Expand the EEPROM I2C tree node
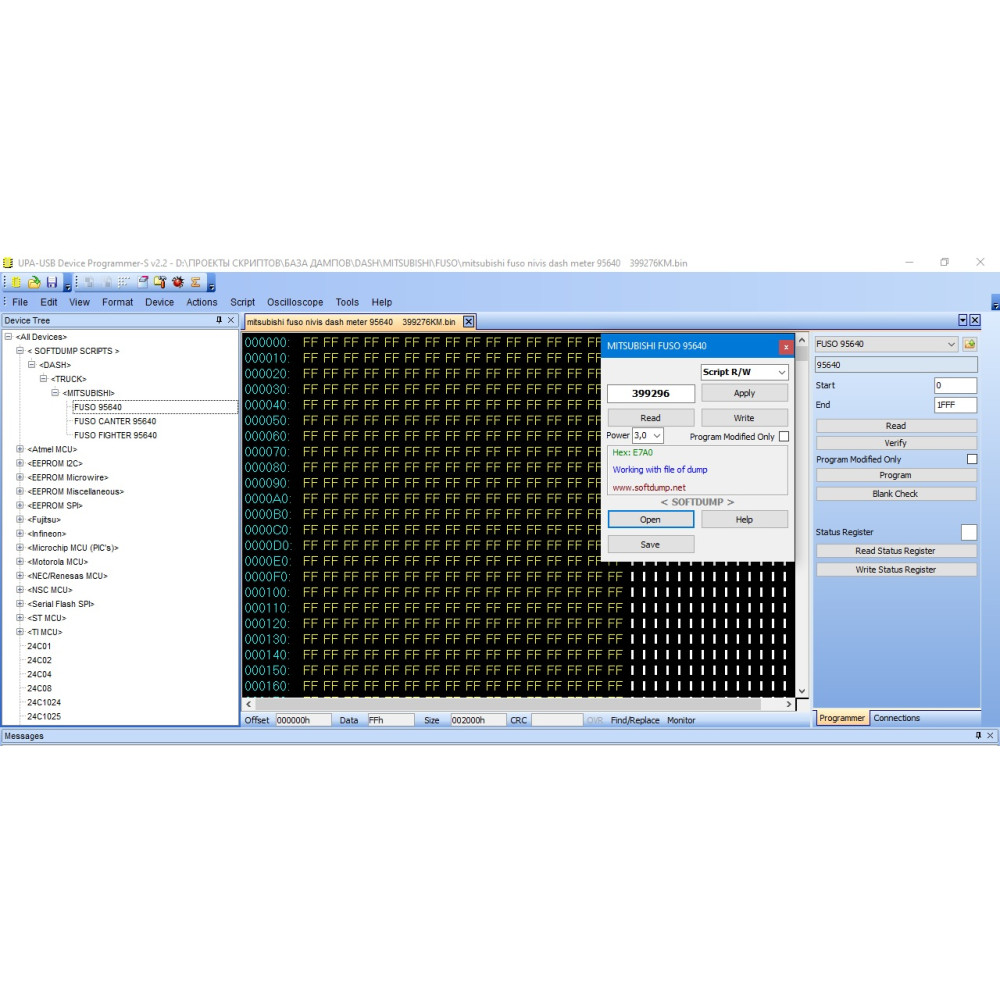The width and height of the screenshot is (1000, 1000). tap(20, 463)
